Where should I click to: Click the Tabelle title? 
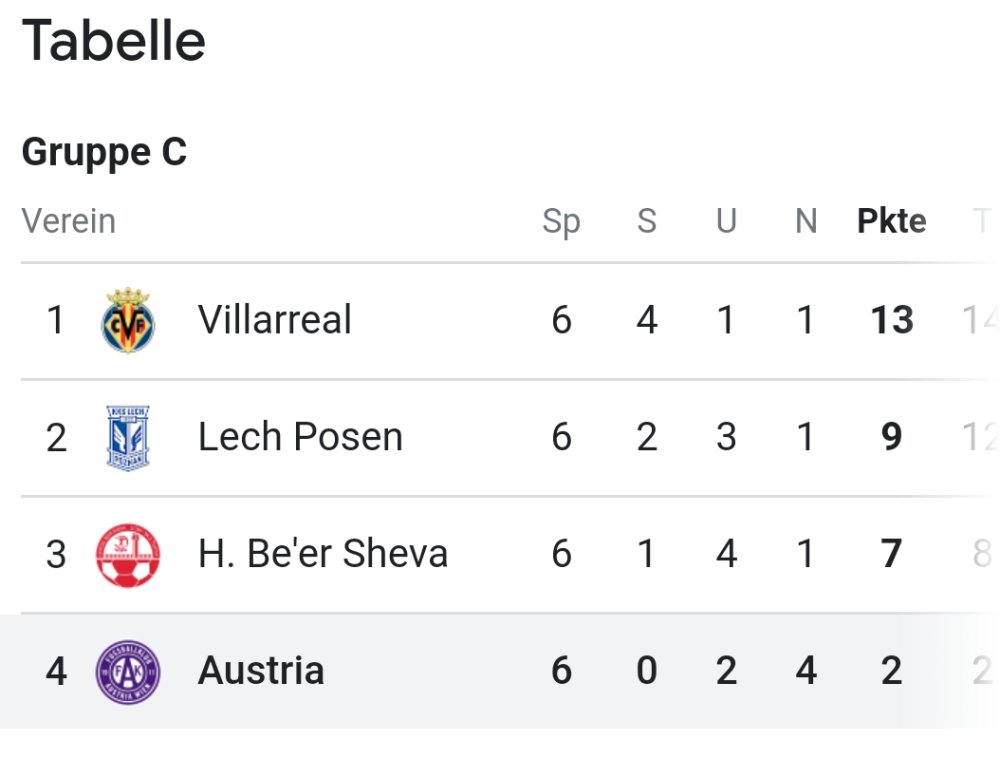click(113, 42)
